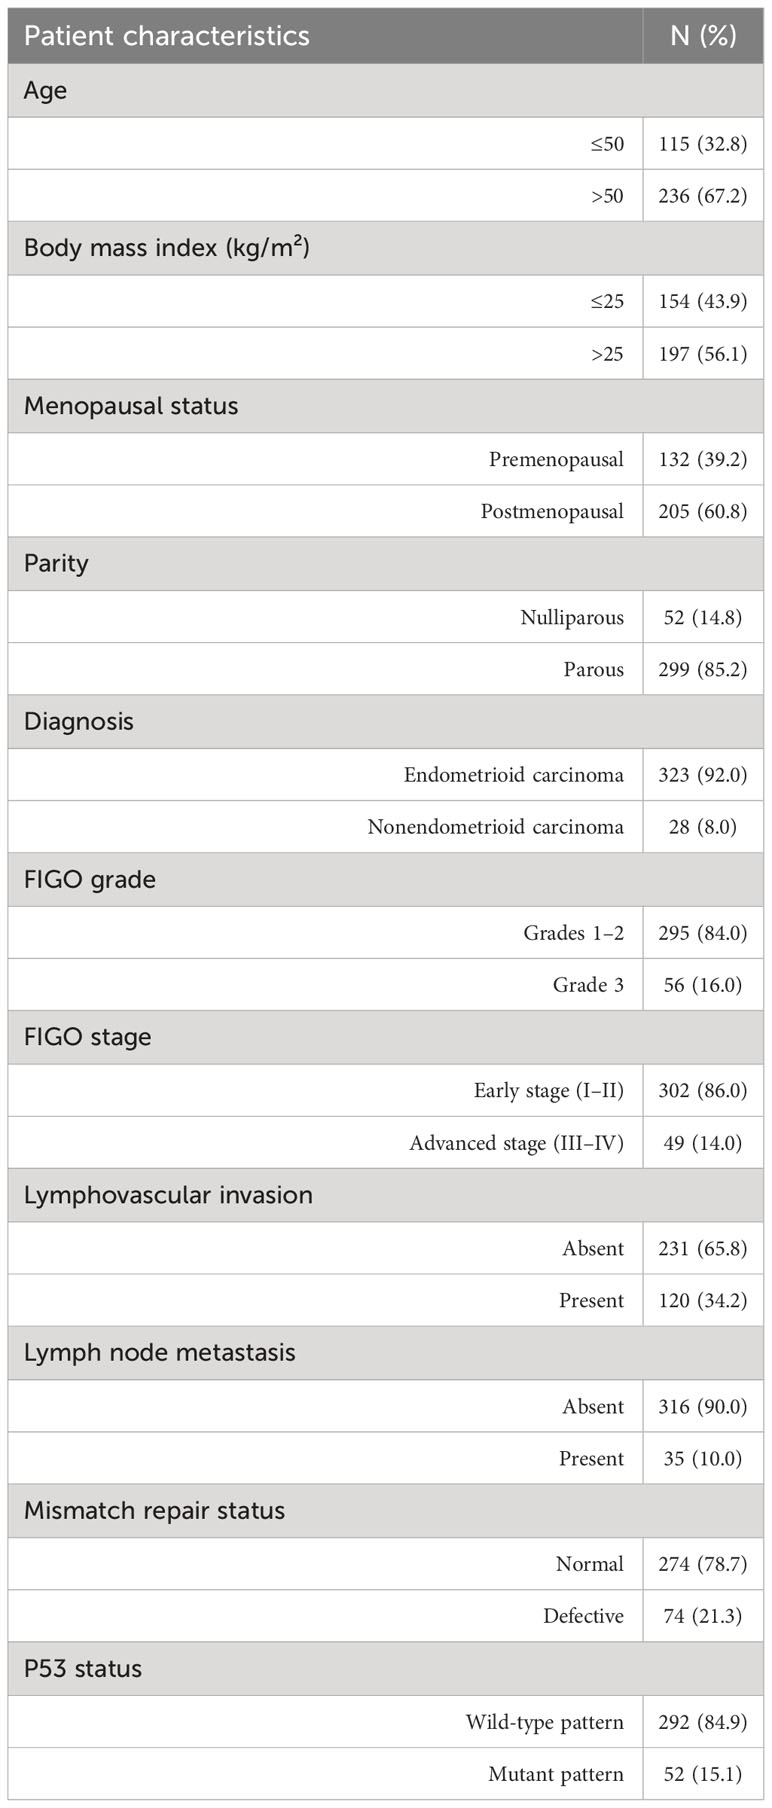Click the Endometrioid carcinoma label
This screenshot has height=1808, width=772.
click(x=514, y=775)
